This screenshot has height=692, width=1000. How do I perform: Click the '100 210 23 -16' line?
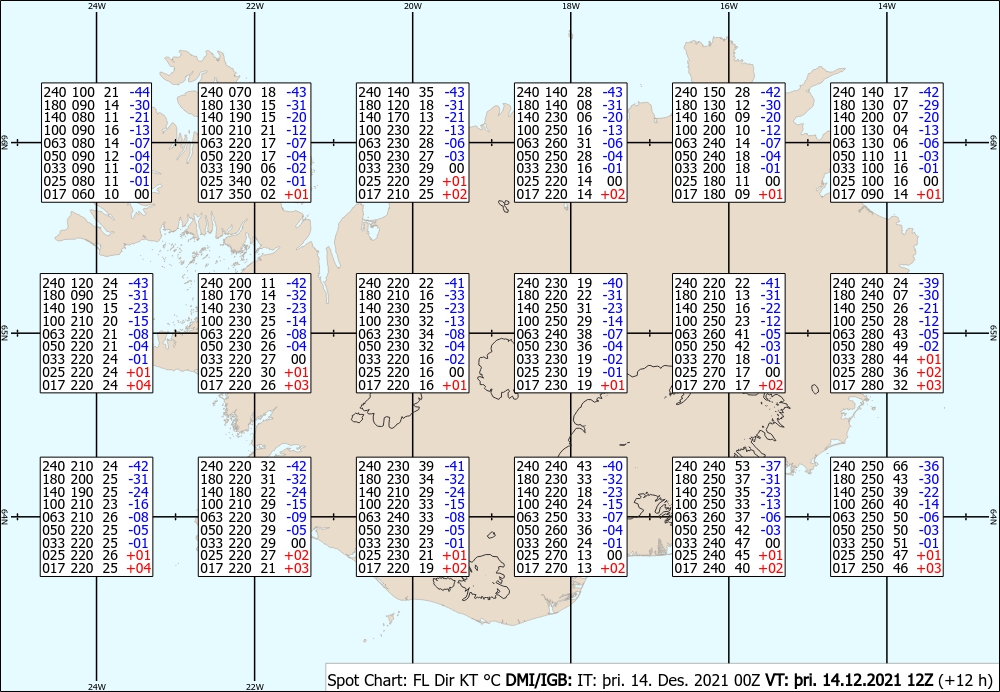pyautogui.click(x=96, y=504)
